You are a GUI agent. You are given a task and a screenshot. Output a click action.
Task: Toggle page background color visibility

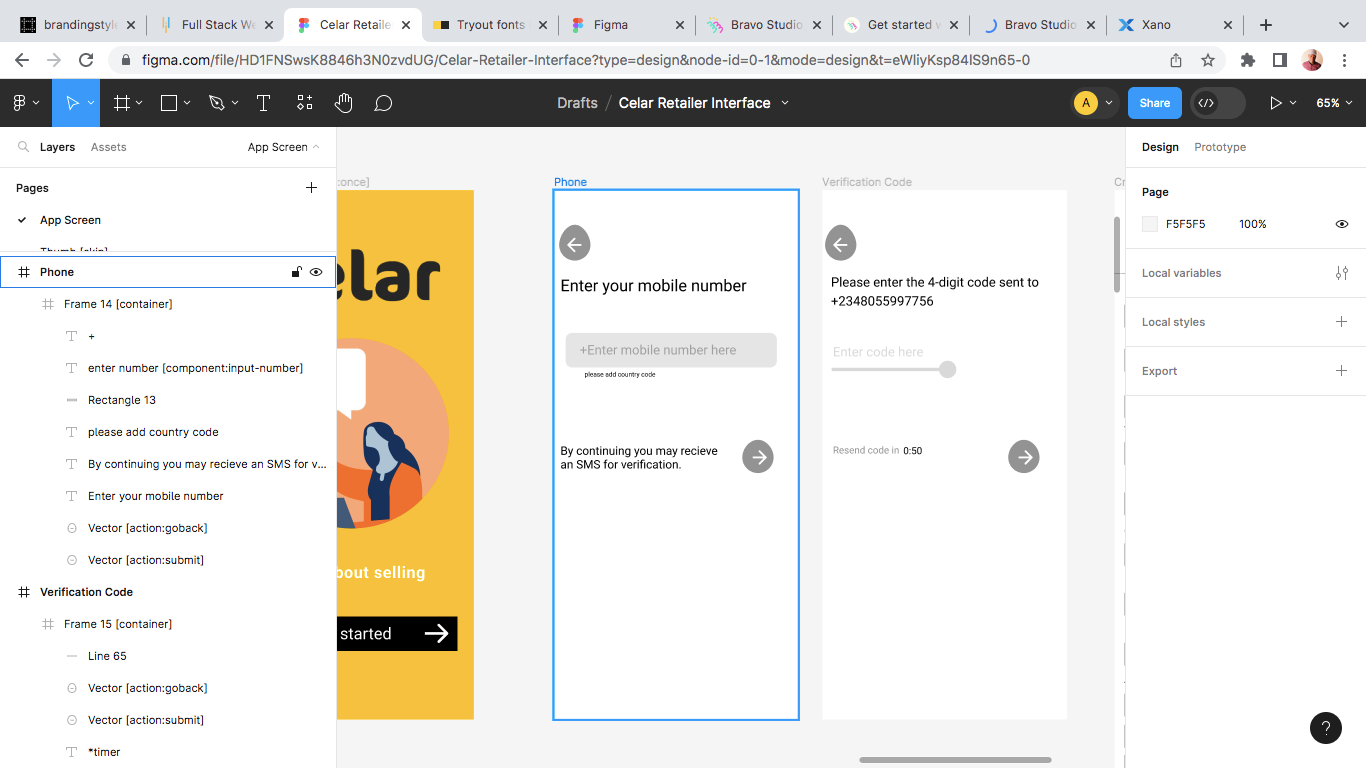pyautogui.click(x=1342, y=224)
